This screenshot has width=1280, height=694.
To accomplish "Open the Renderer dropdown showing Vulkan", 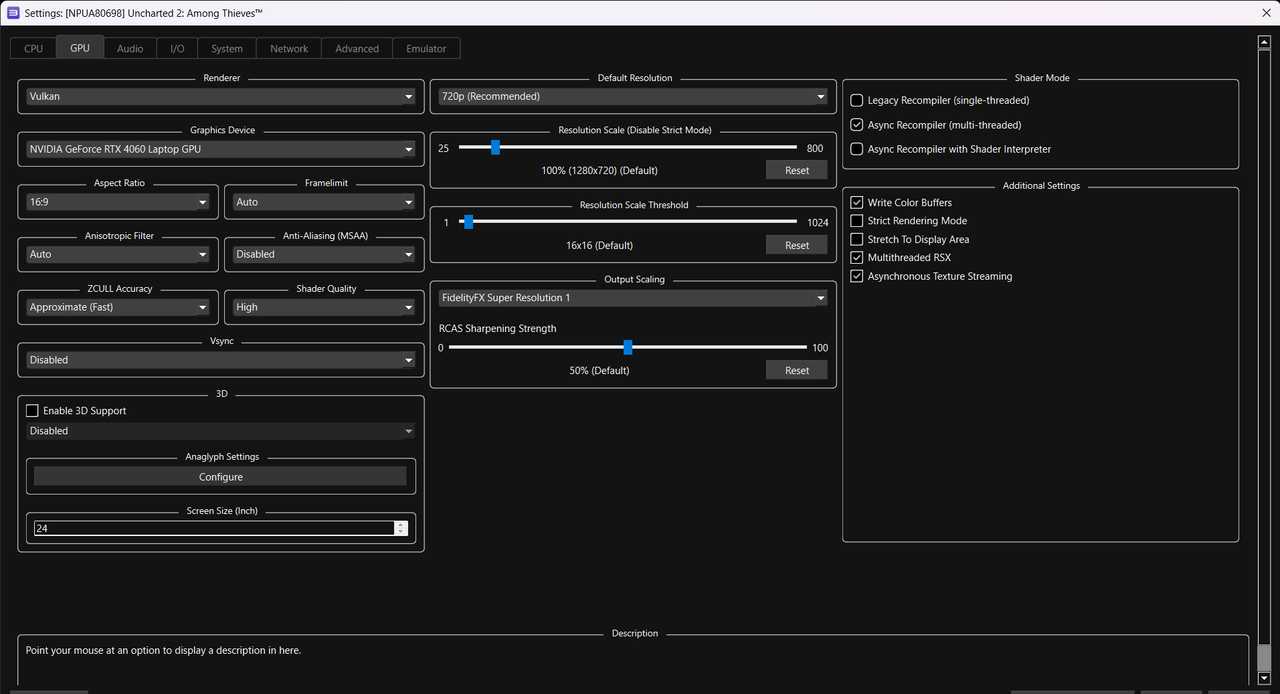I will pyautogui.click(x=221, y=97).
